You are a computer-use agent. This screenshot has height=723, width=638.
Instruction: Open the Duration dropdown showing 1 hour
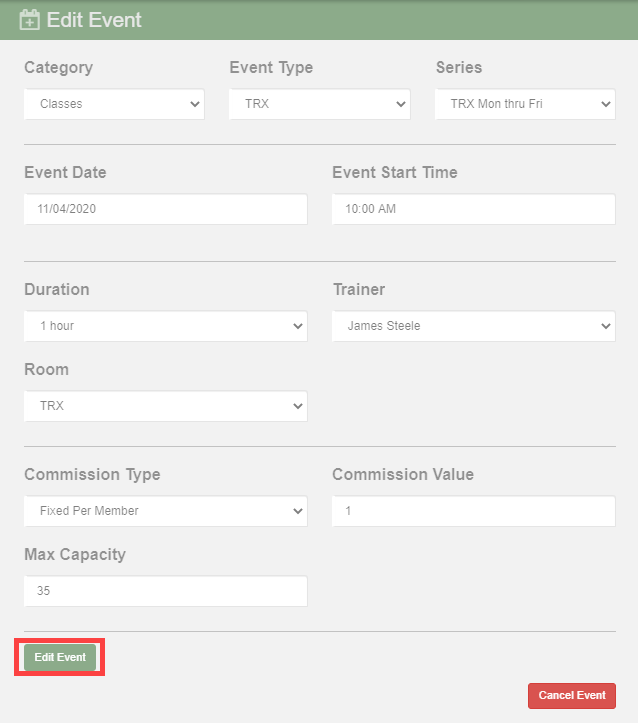pos(165,326)
